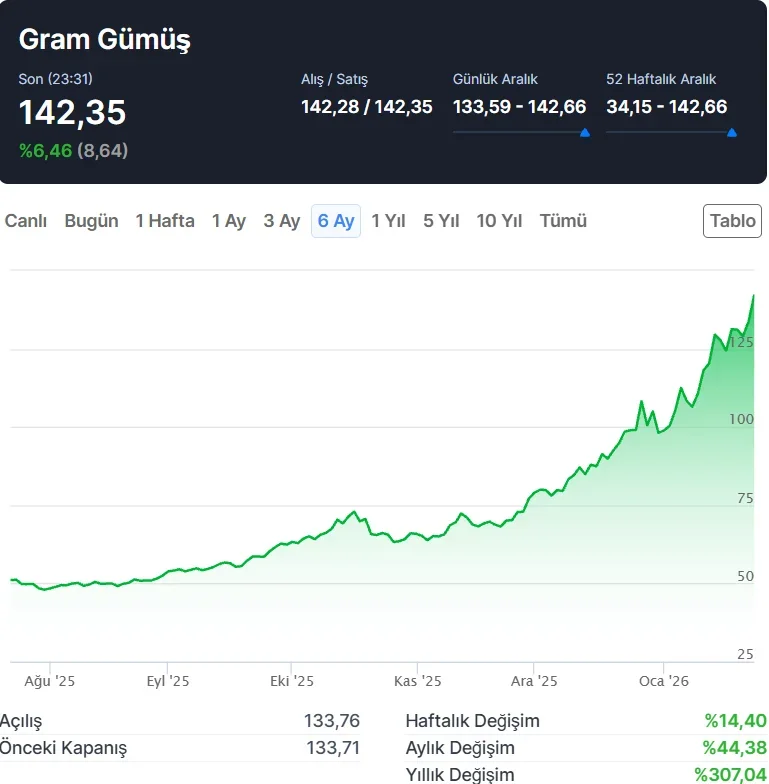The image size is (769, 784).
Task: Show the 1 Hafta chart range
Action: [165, 221]
